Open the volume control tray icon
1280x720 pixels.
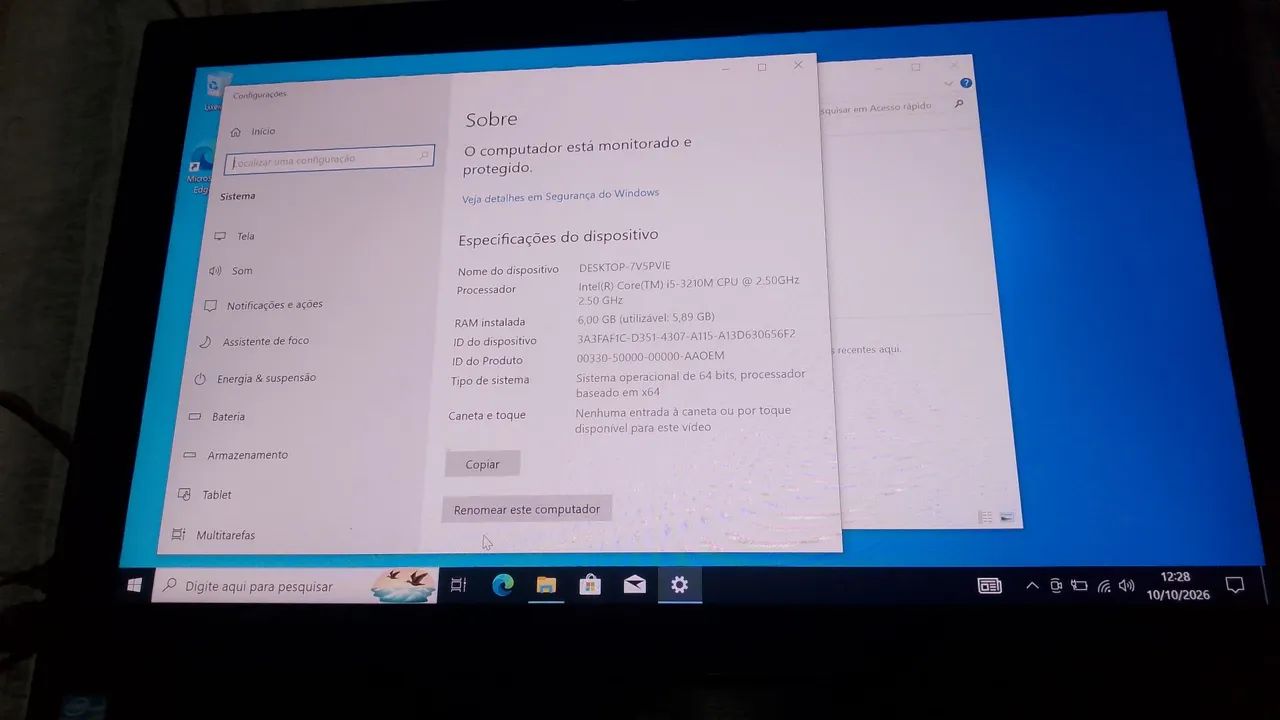(1127, 586)
